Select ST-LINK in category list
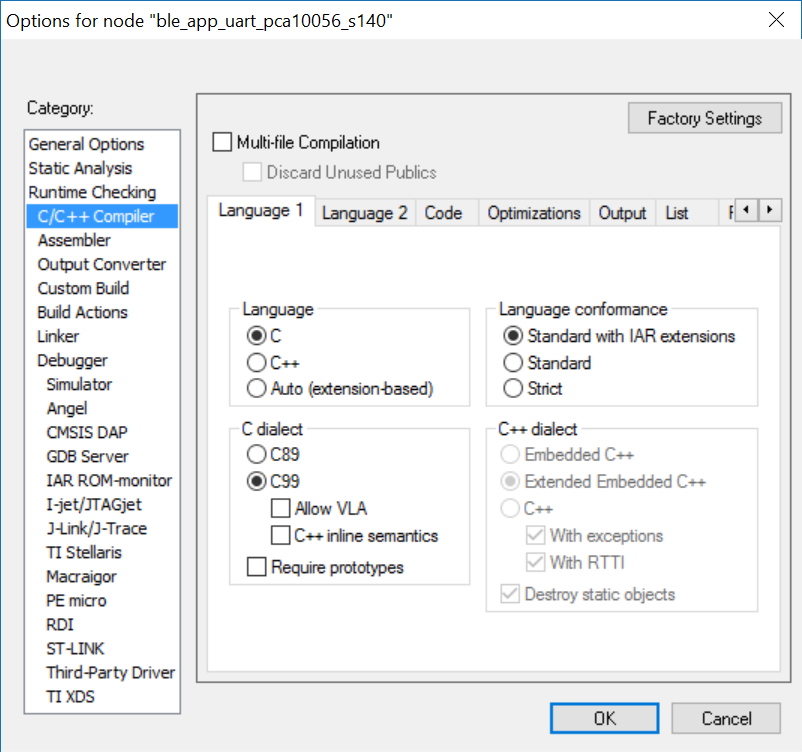This screenshot has width=802, height=752. tap(102, 649)
